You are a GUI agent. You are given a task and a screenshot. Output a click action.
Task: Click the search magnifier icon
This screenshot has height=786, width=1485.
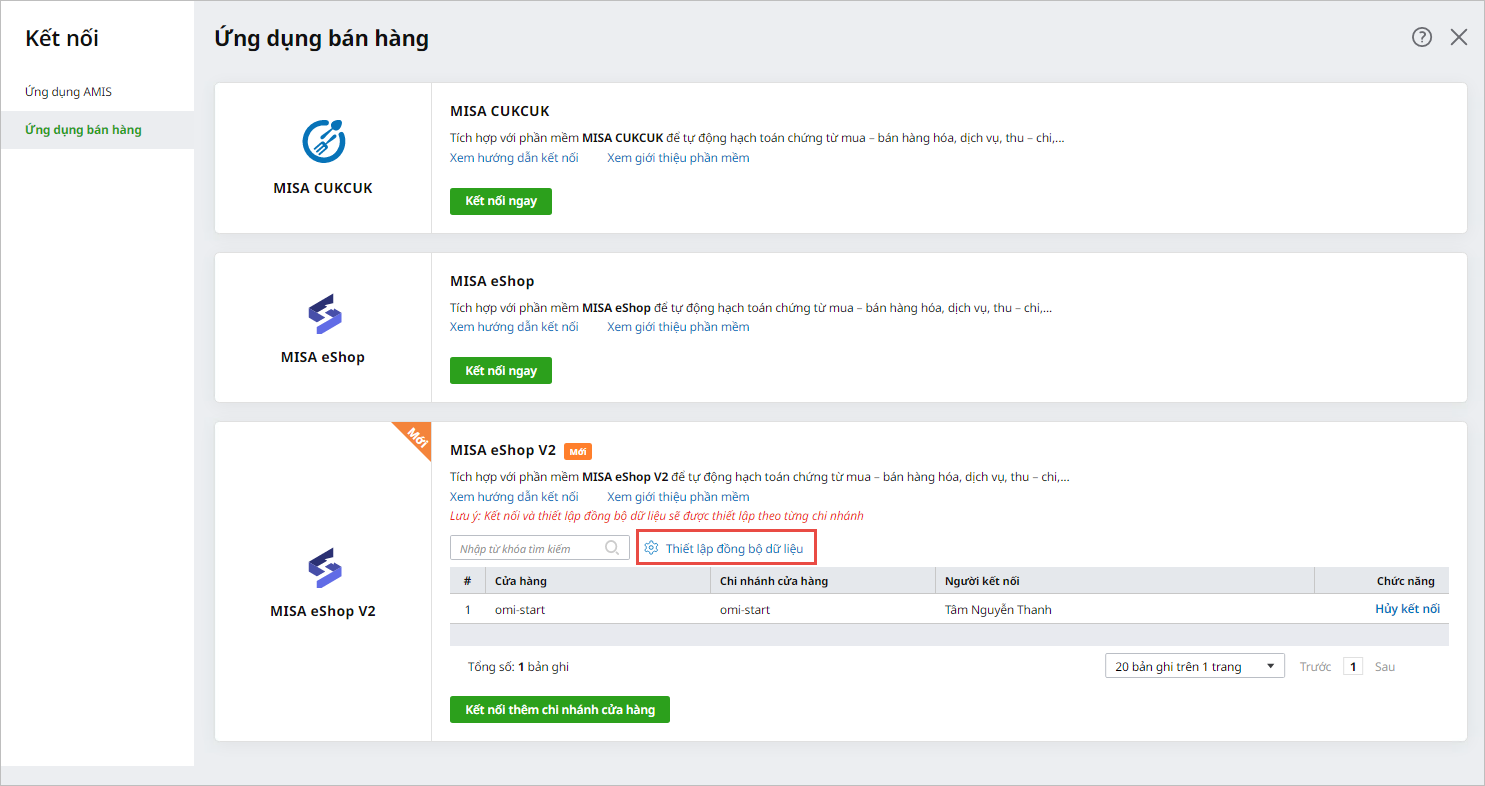pos(613,548)
